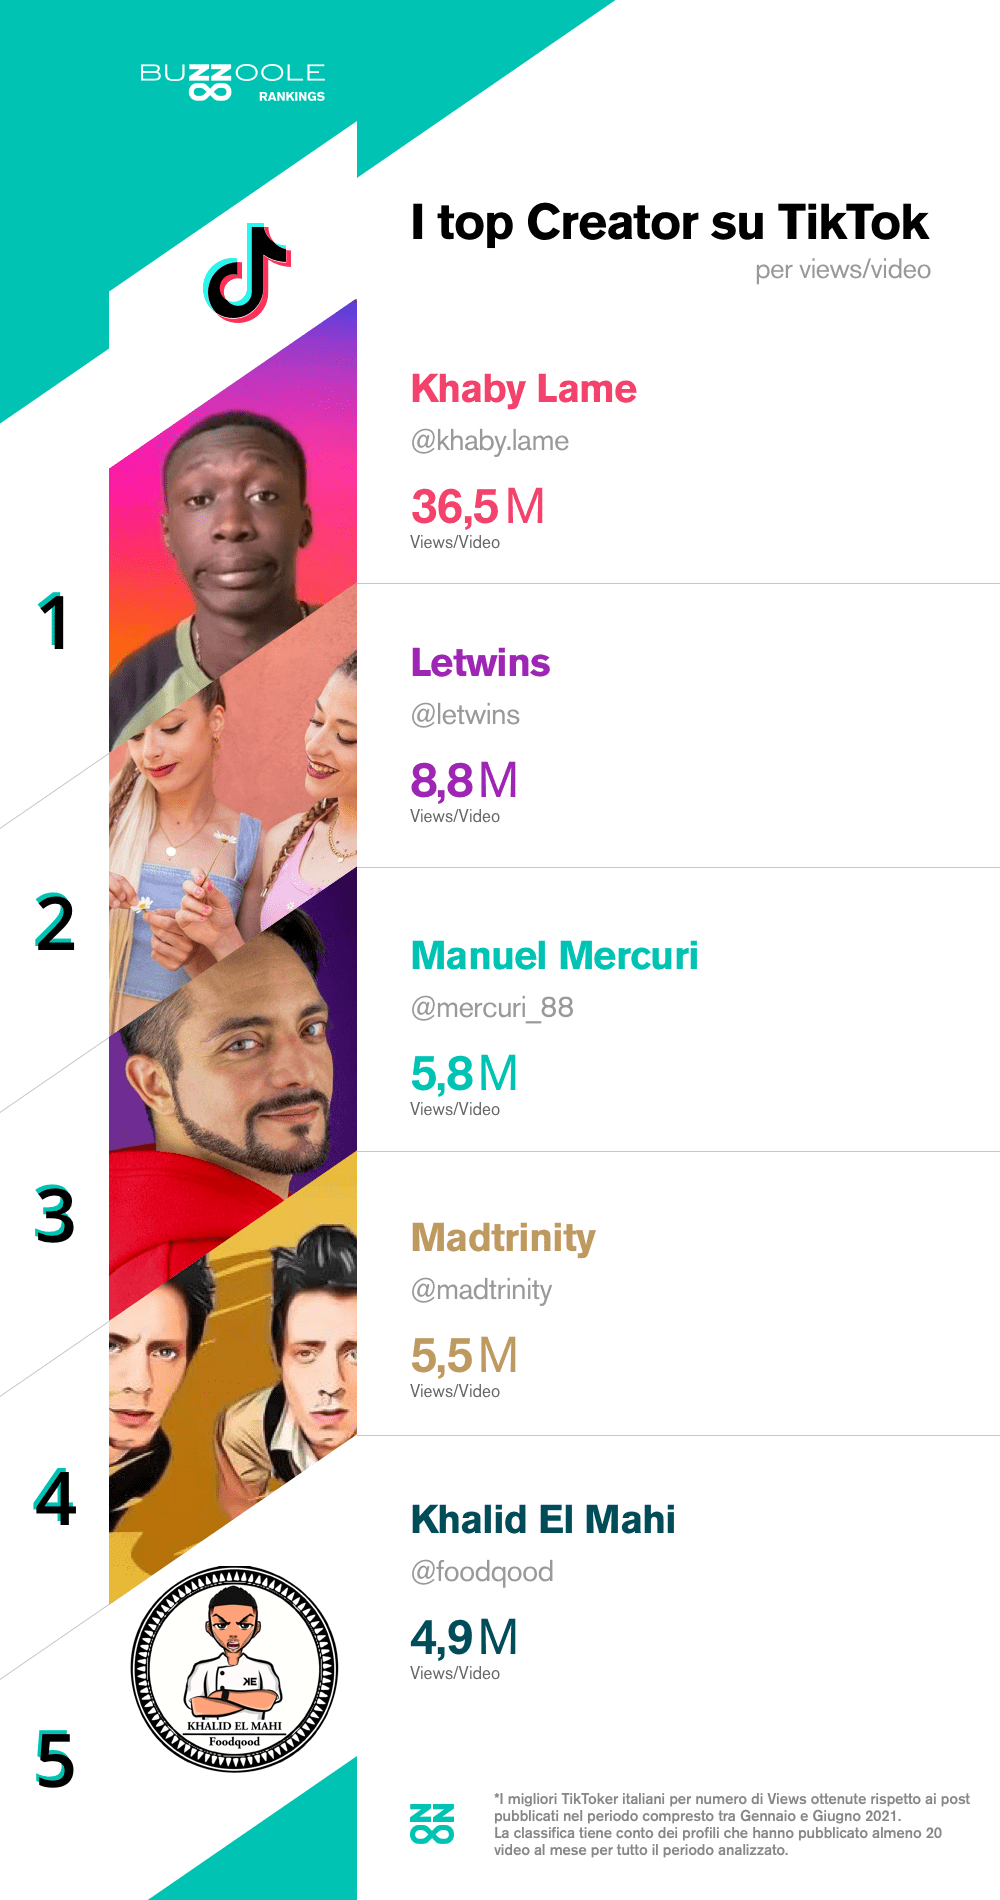Viewport: 1000px width, 1900px height.
Task: Click the rank number 4
Action: click(55, 1498)
